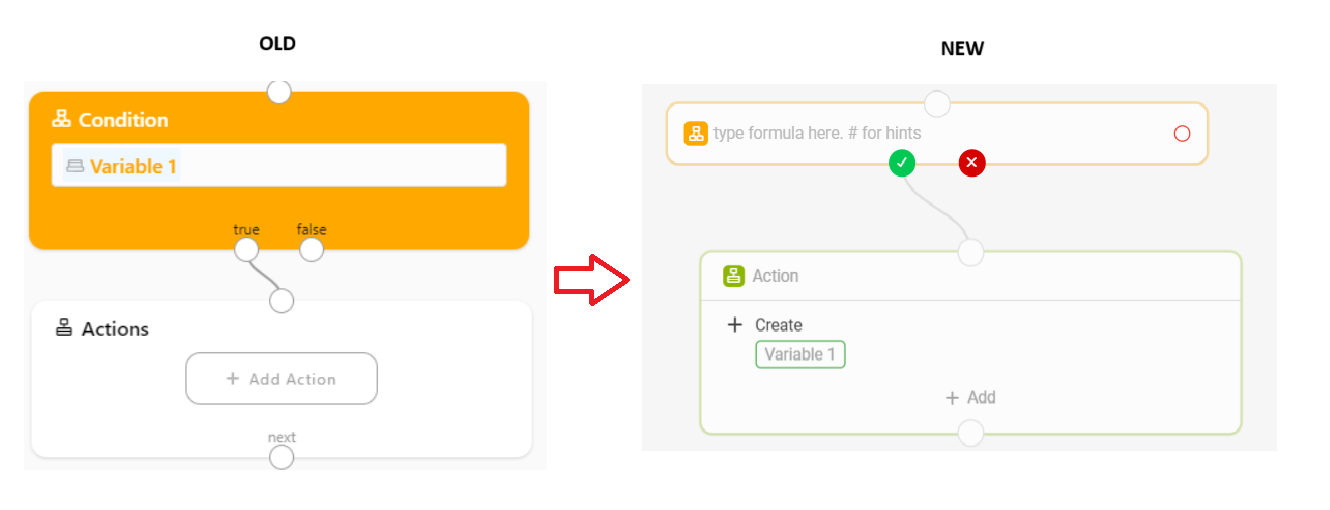Click the red X false output connector

pos(972,162)
